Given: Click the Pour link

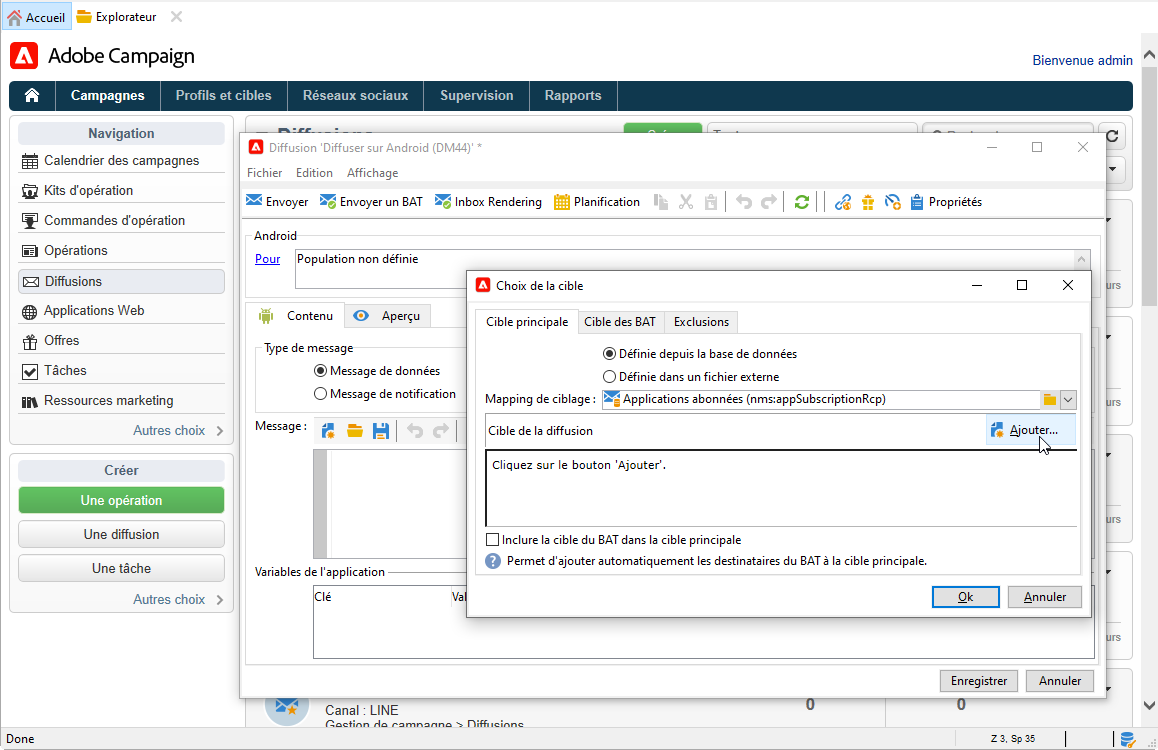Looking at the screenshot, I should click(267, 259).
